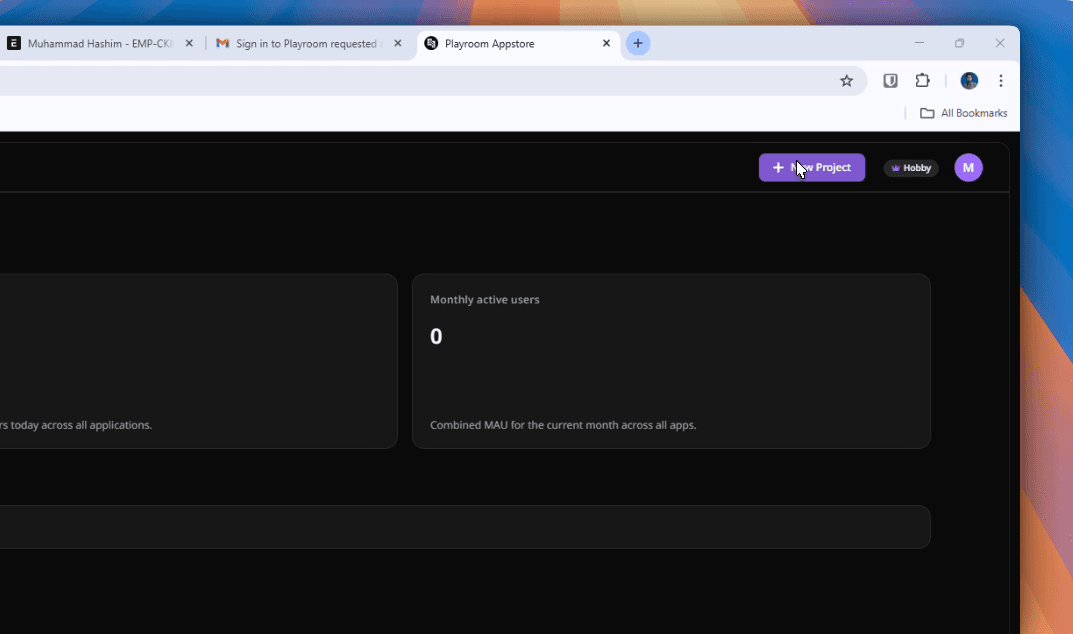Open the Extensions puzzle icon
The width and height of the screenshot is (1073, 634).
click(x=922, y=81)
